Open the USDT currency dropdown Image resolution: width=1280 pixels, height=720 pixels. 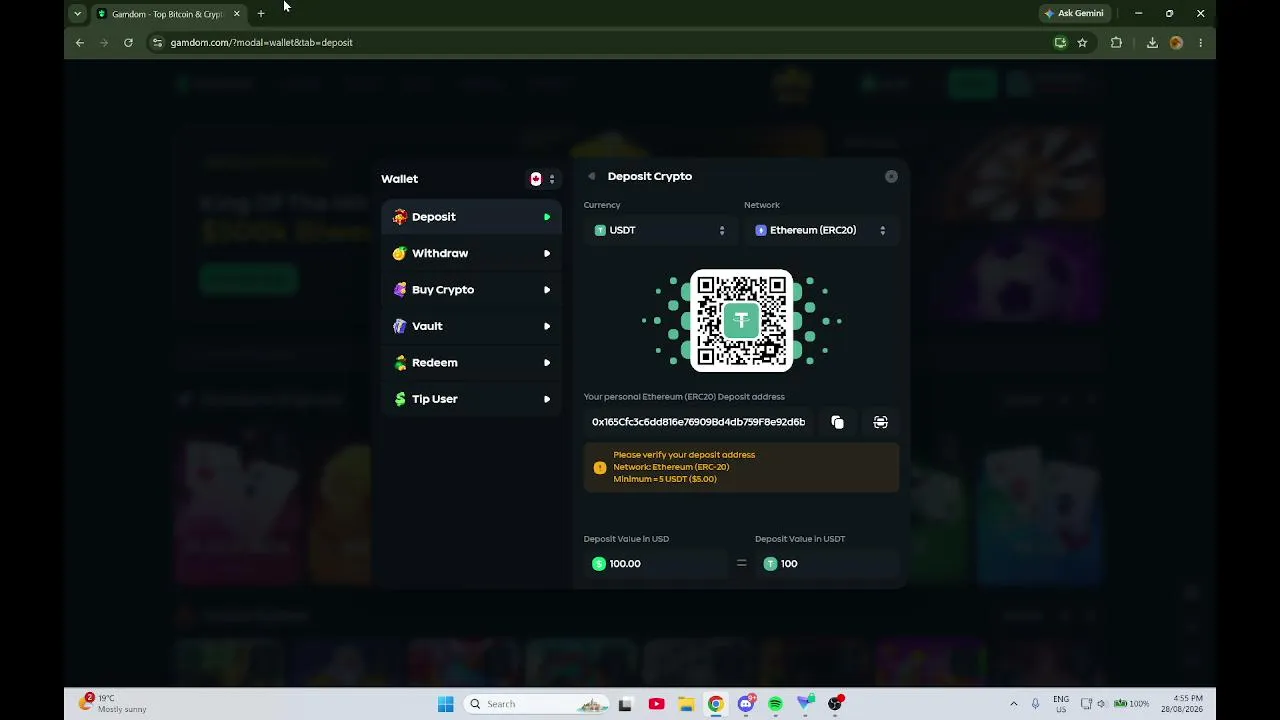click(x=660, y=230)
